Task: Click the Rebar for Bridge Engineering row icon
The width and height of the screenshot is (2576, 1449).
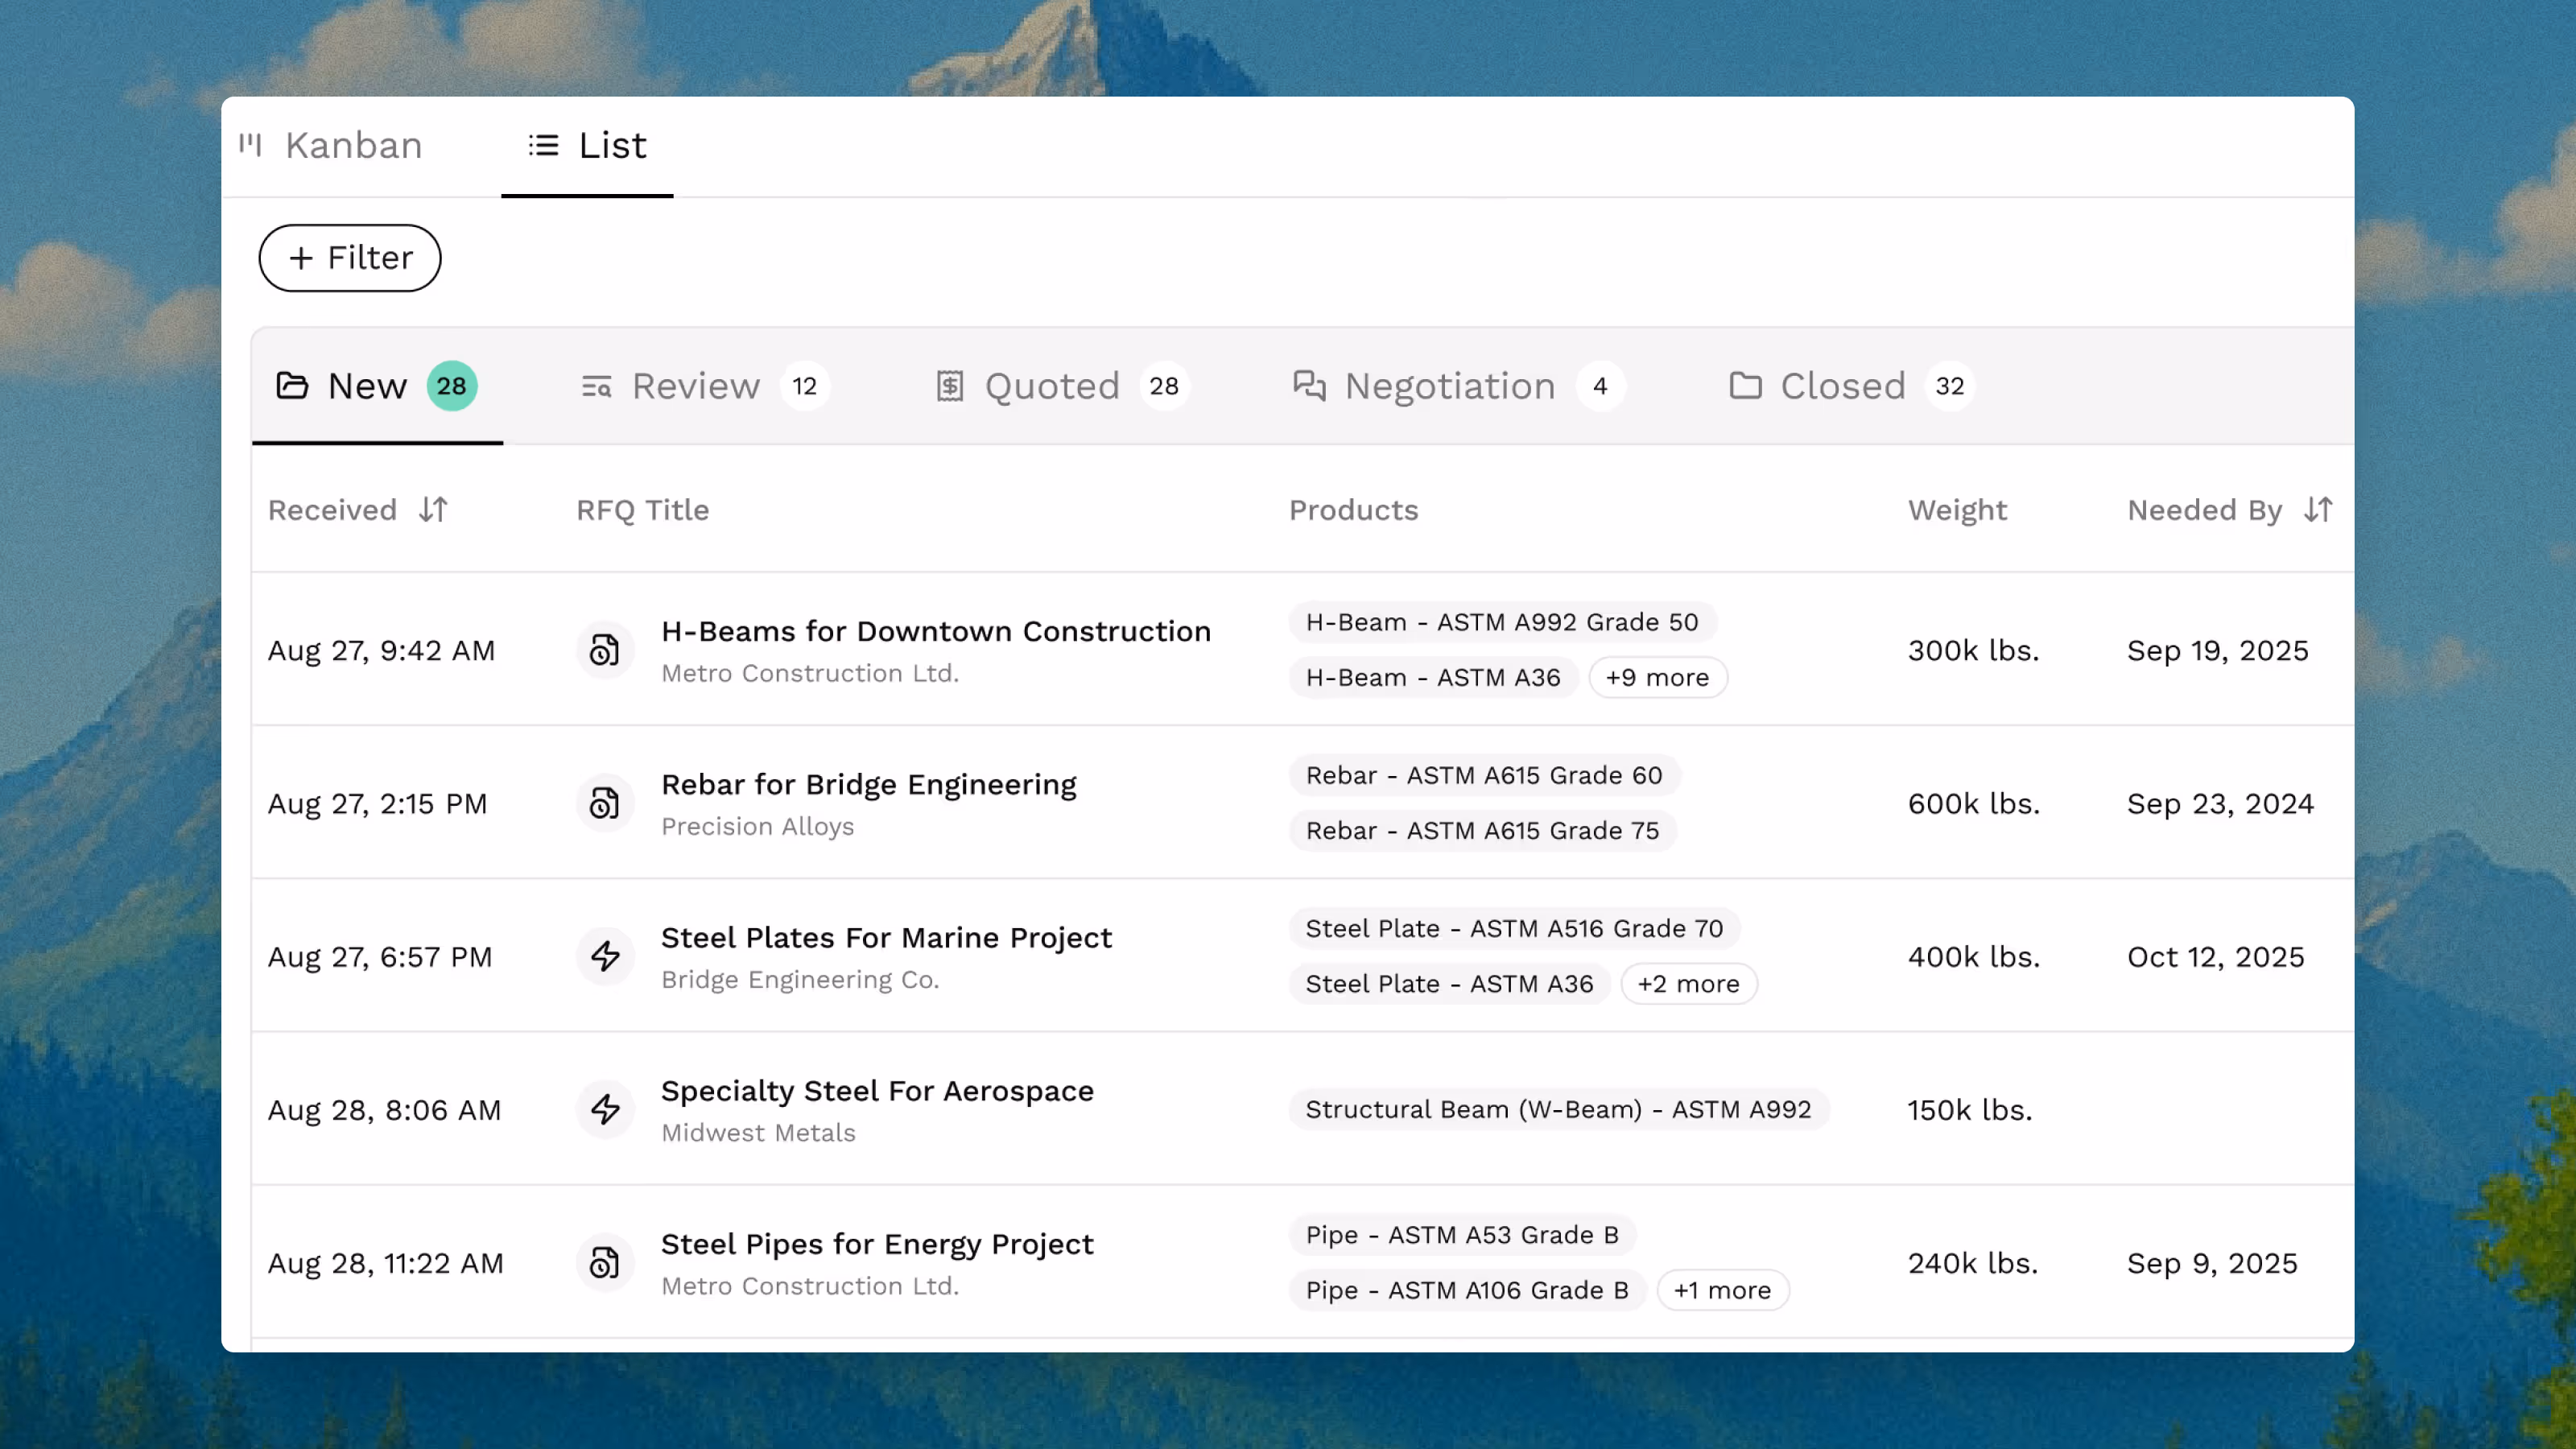Action: 604,804
